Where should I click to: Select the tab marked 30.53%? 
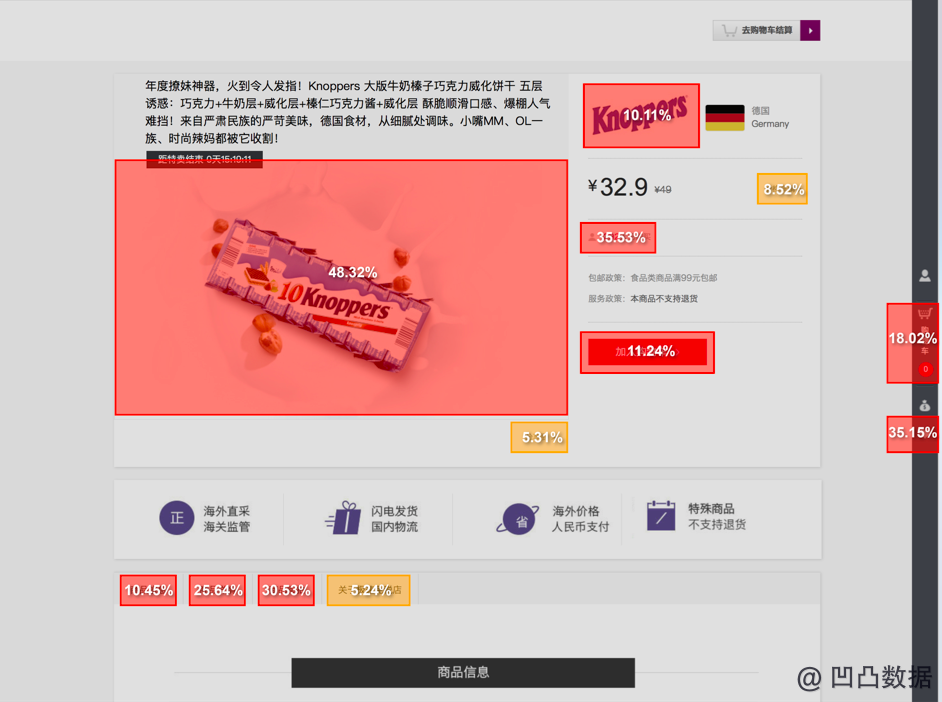(x=287, y=590)
